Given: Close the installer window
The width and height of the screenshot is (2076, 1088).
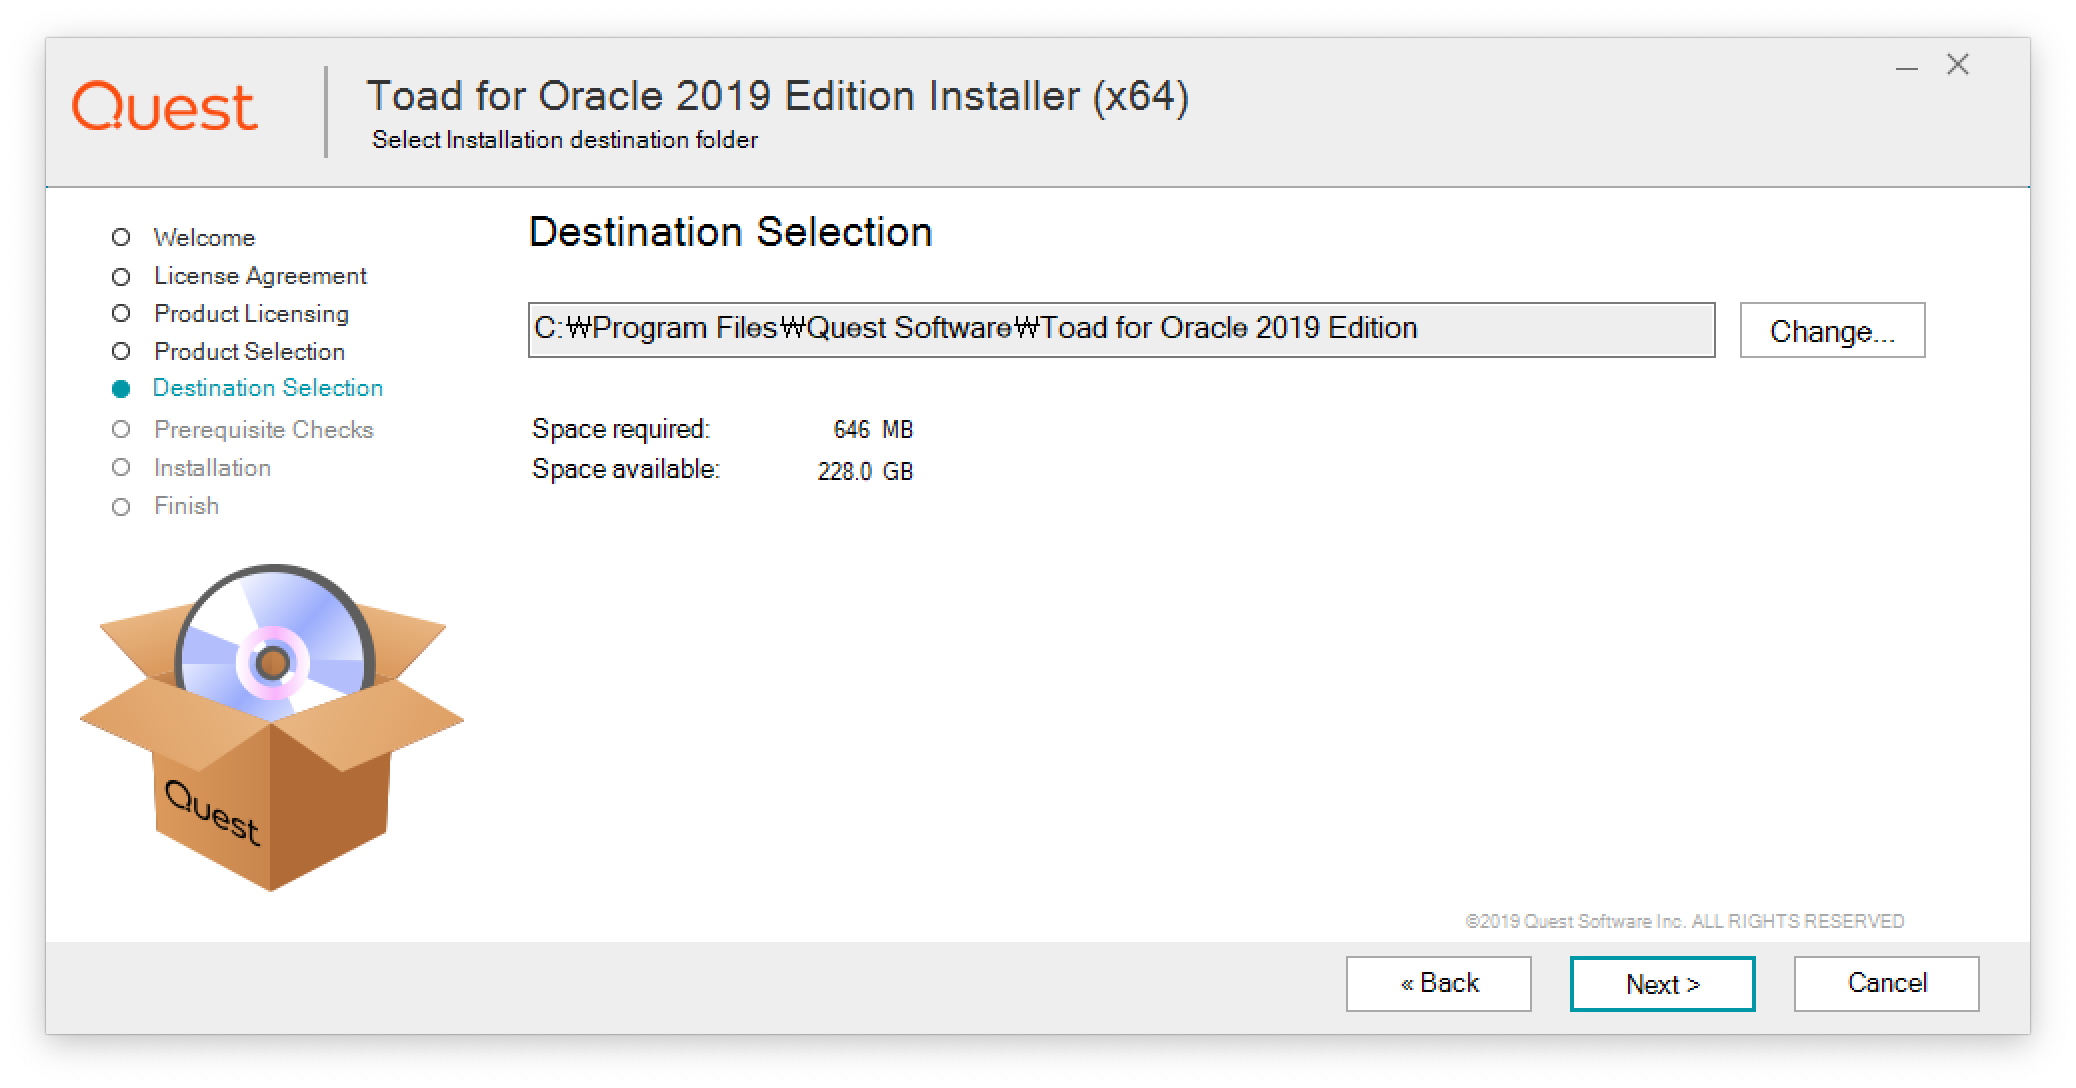Looking at the screenshot, I should click(1958, 65).
